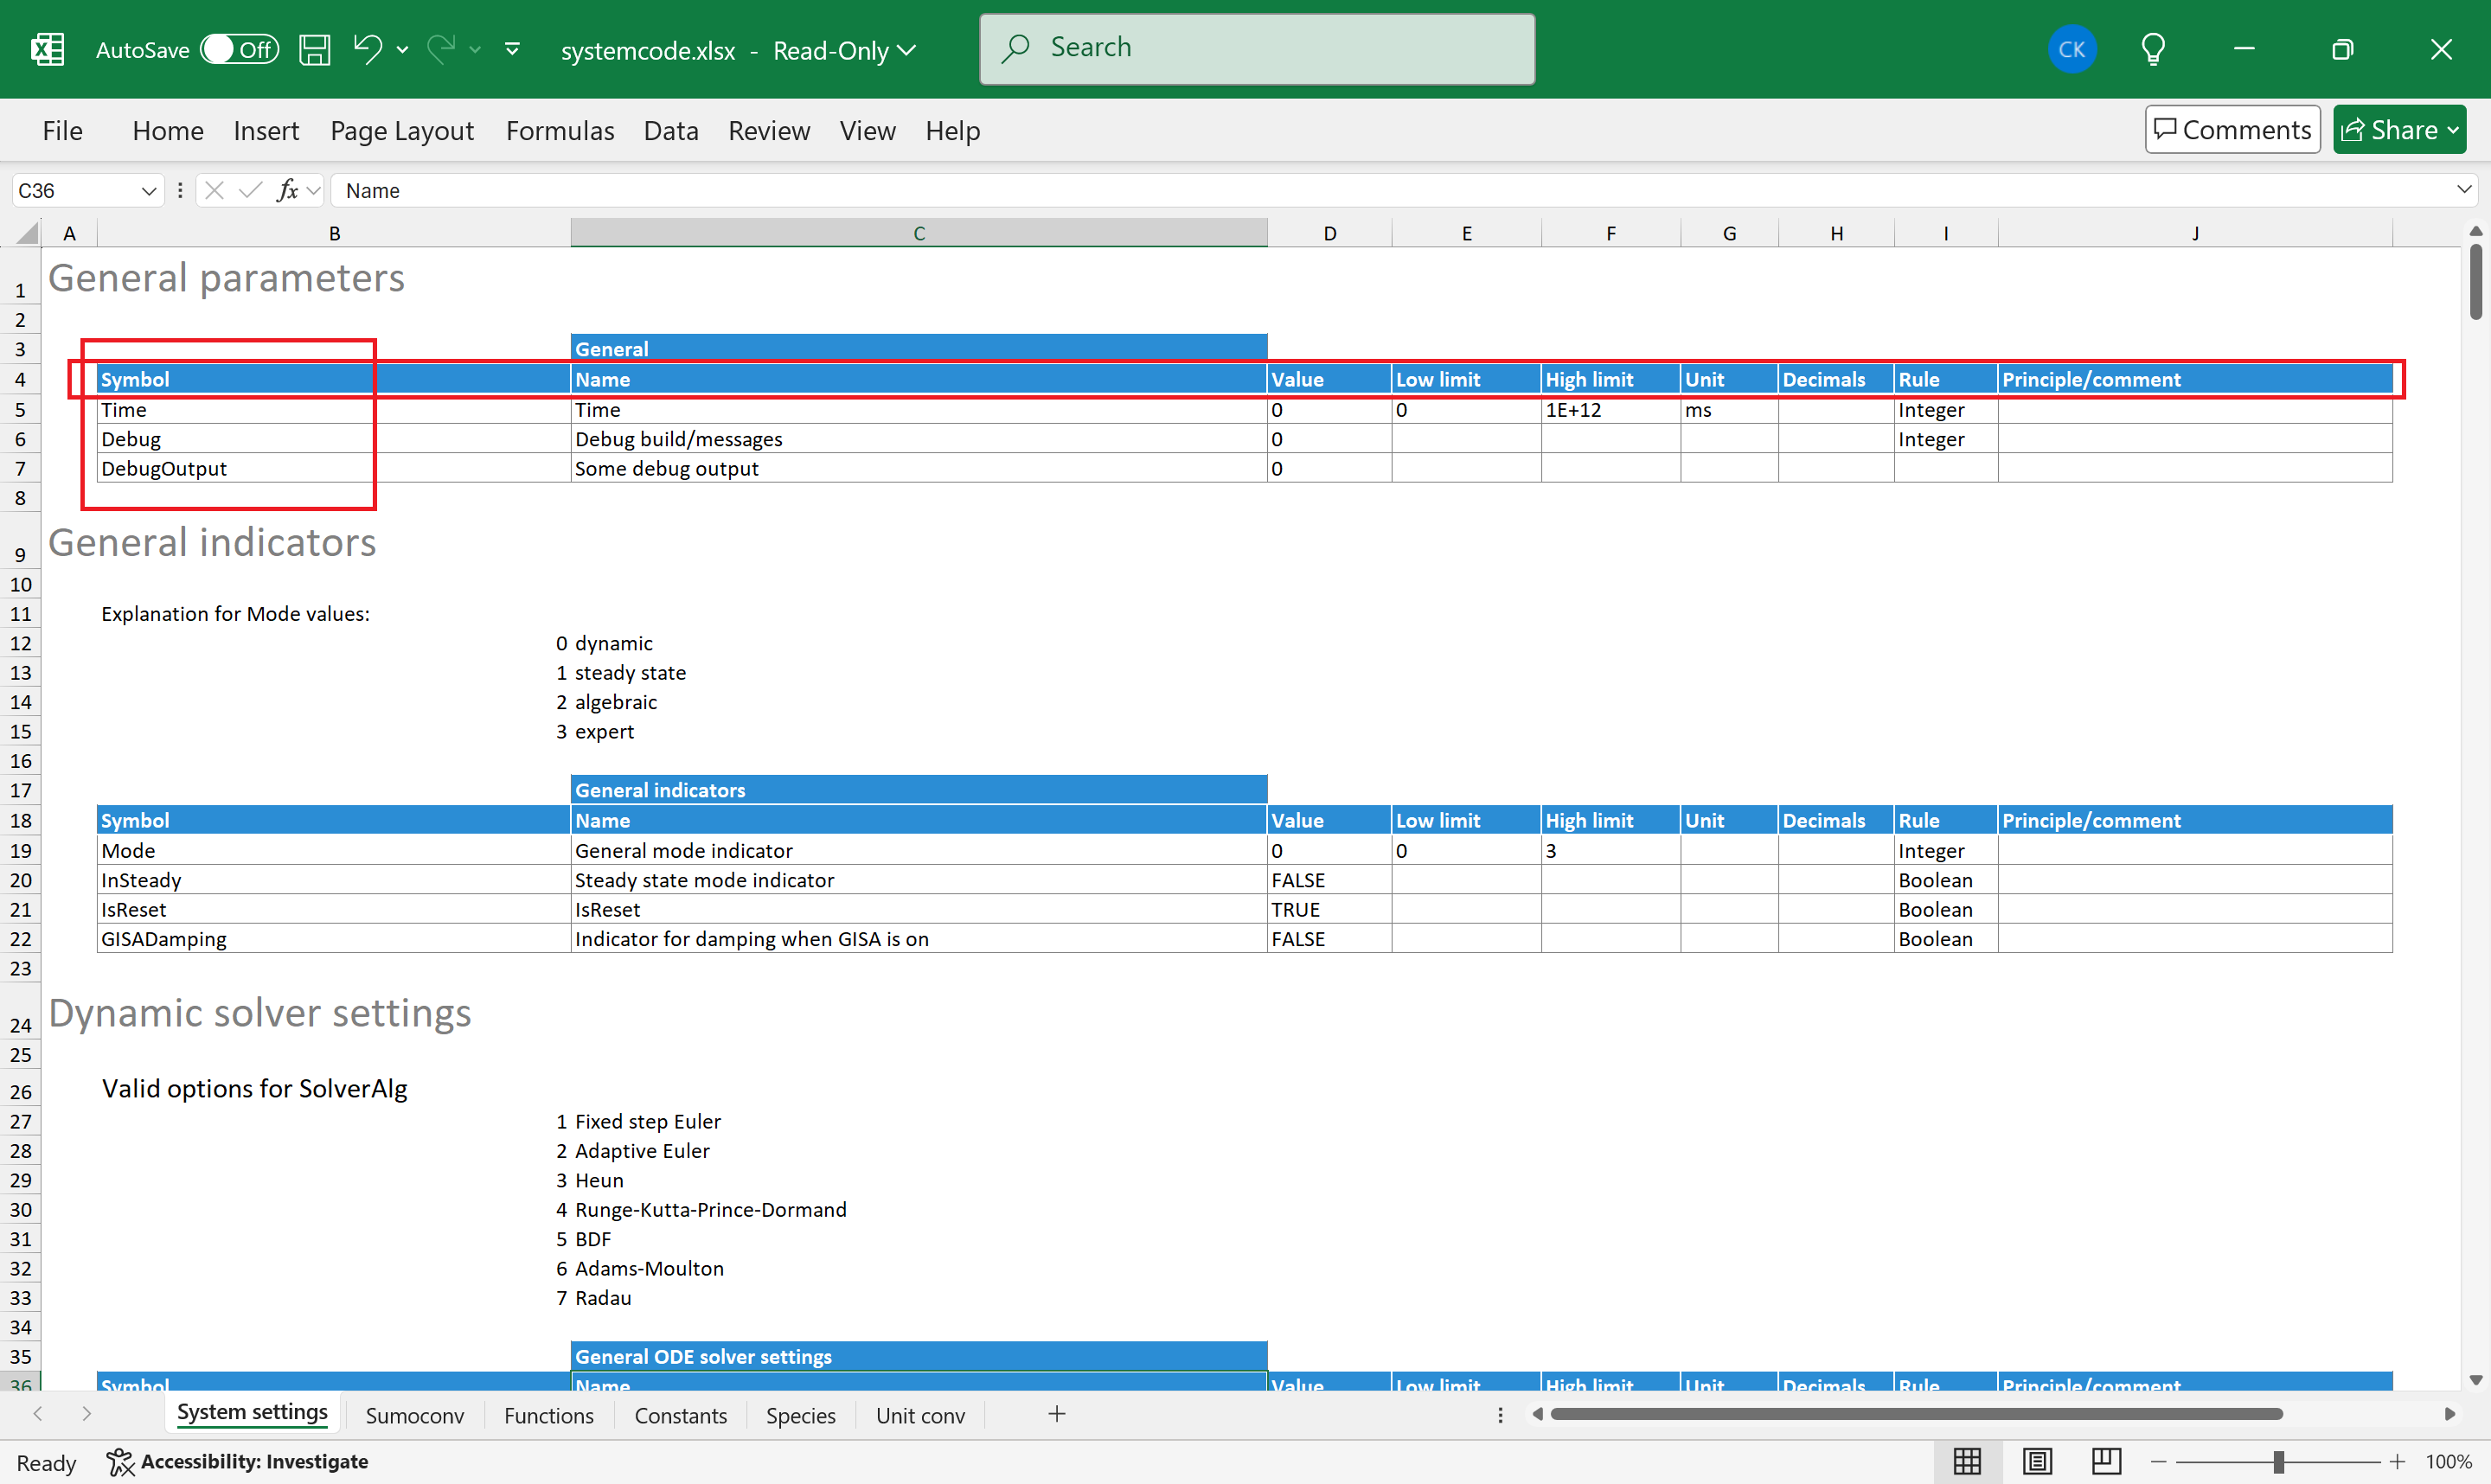
Task: Click the horizontal scrollbar thumb
Action: pos(1915,1414)
